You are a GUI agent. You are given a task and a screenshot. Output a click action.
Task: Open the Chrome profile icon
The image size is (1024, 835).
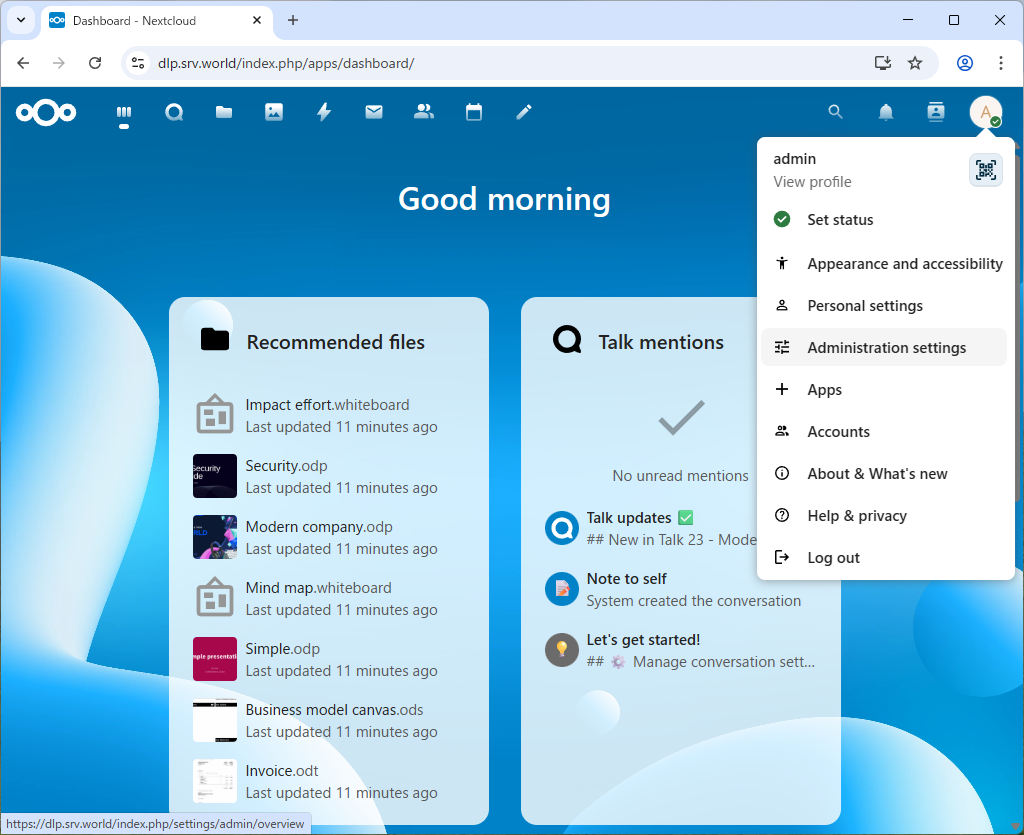coord(965,63)
